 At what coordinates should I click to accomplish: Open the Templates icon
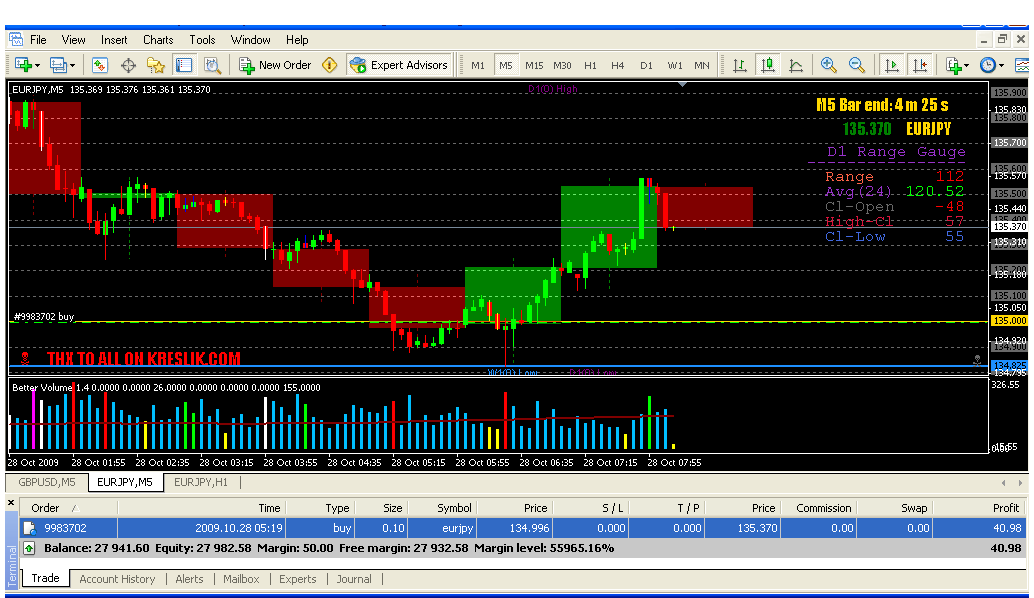[x=1021, y=65]
